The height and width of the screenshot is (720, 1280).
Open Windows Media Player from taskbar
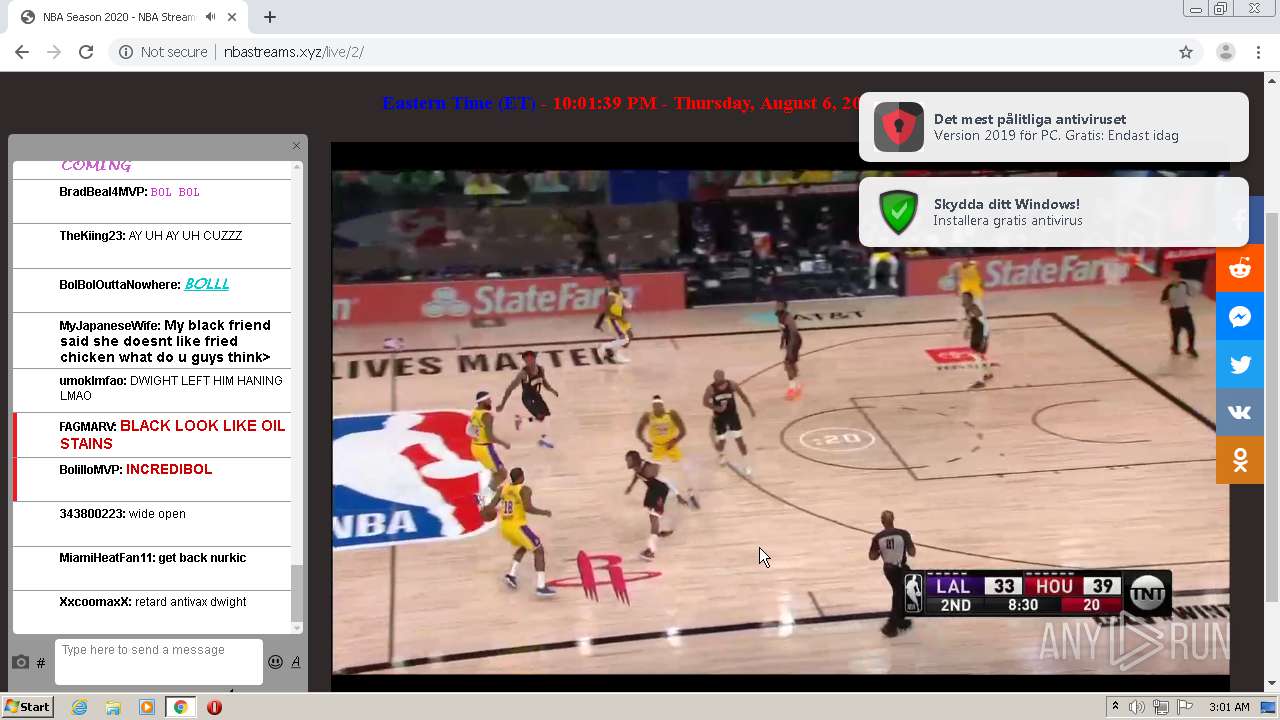click(147, 707)
